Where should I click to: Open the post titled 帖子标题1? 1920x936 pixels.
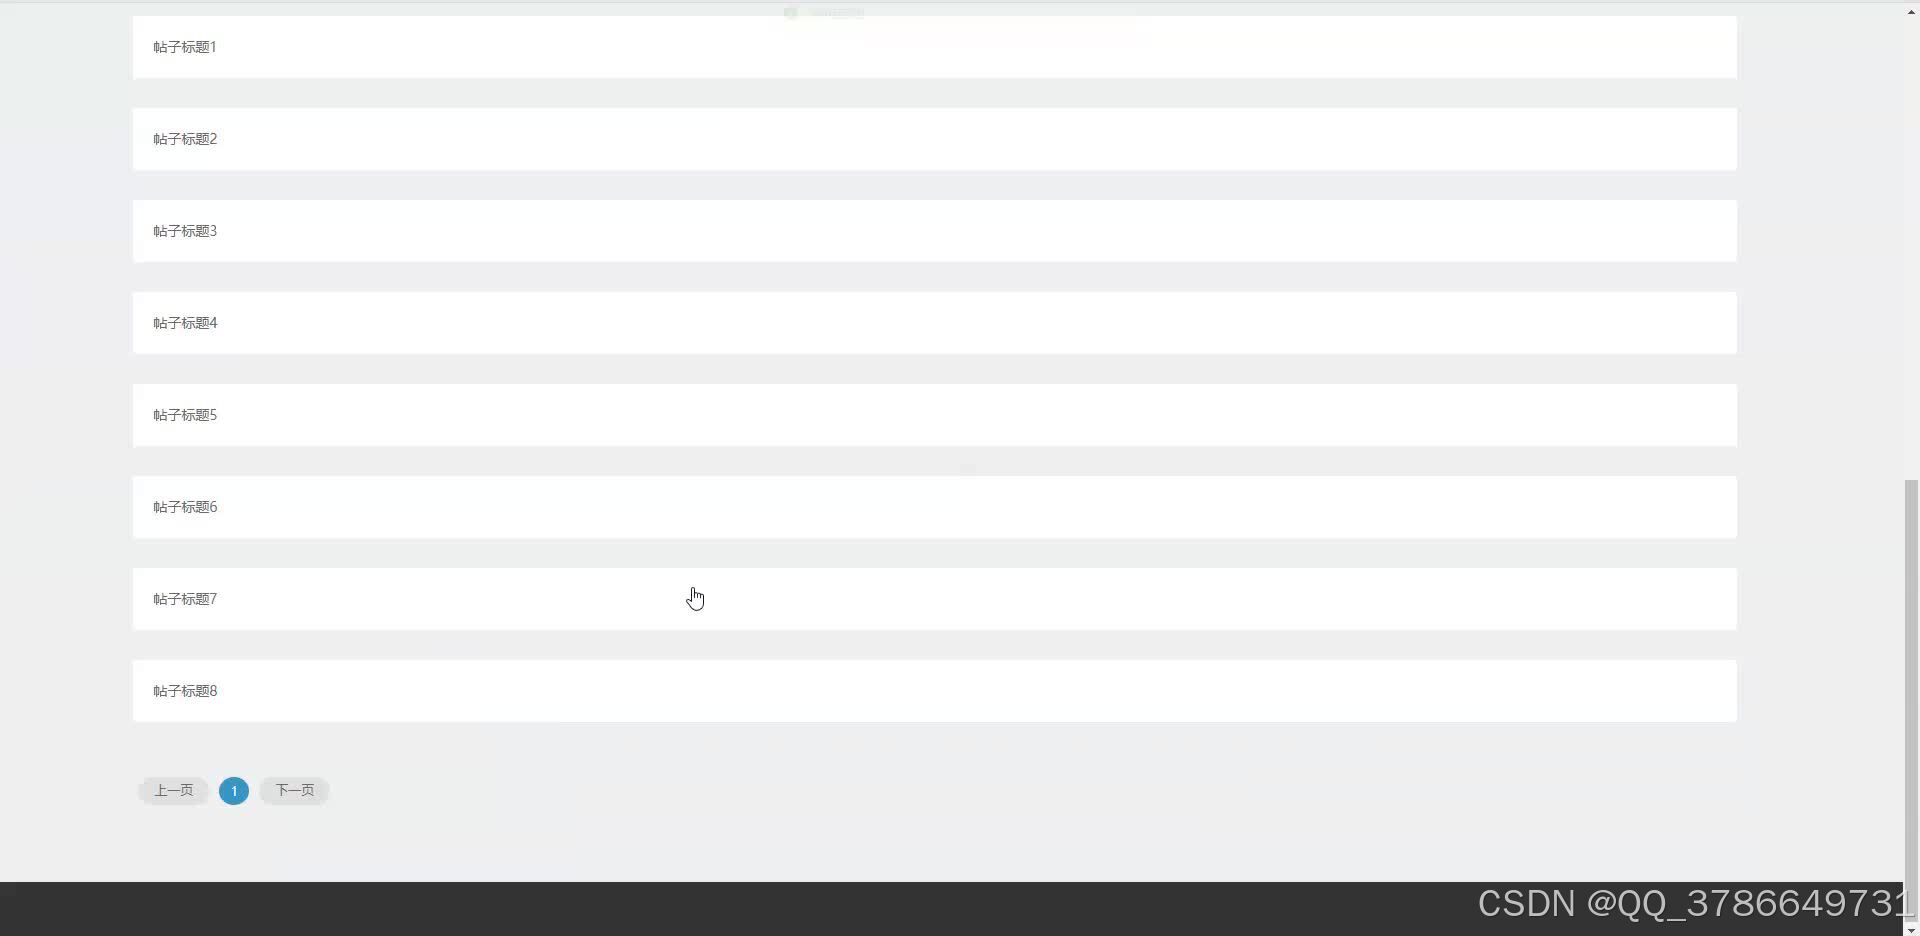(934, 47)
